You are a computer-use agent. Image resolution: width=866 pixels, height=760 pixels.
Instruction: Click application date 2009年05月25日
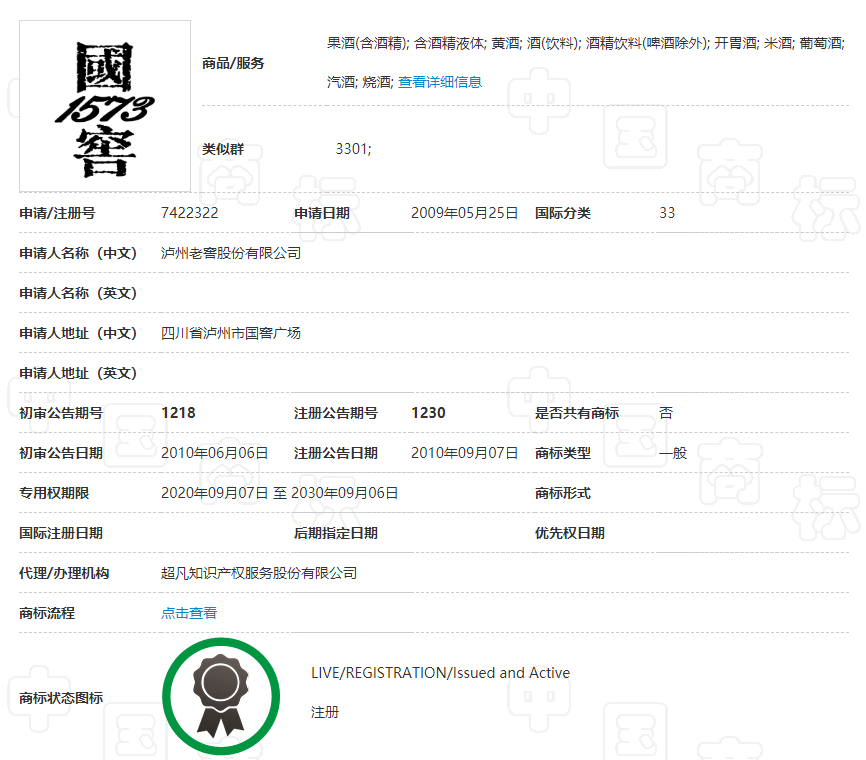tap(465, 213)
